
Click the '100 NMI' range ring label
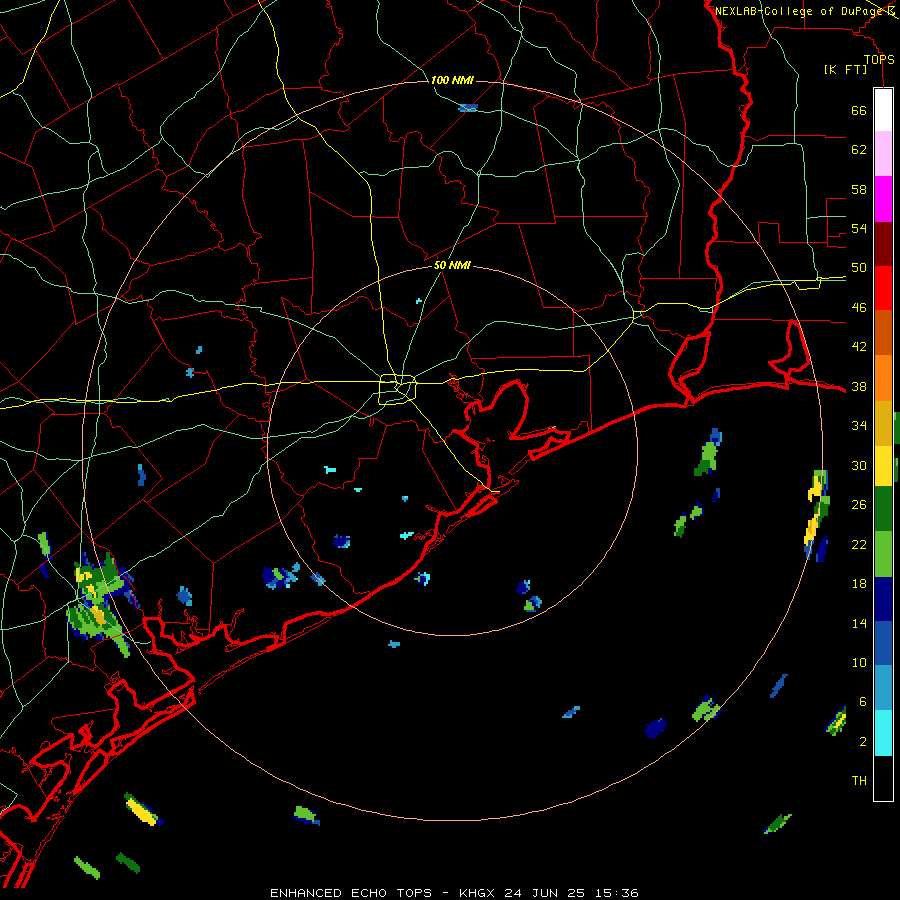452,80
